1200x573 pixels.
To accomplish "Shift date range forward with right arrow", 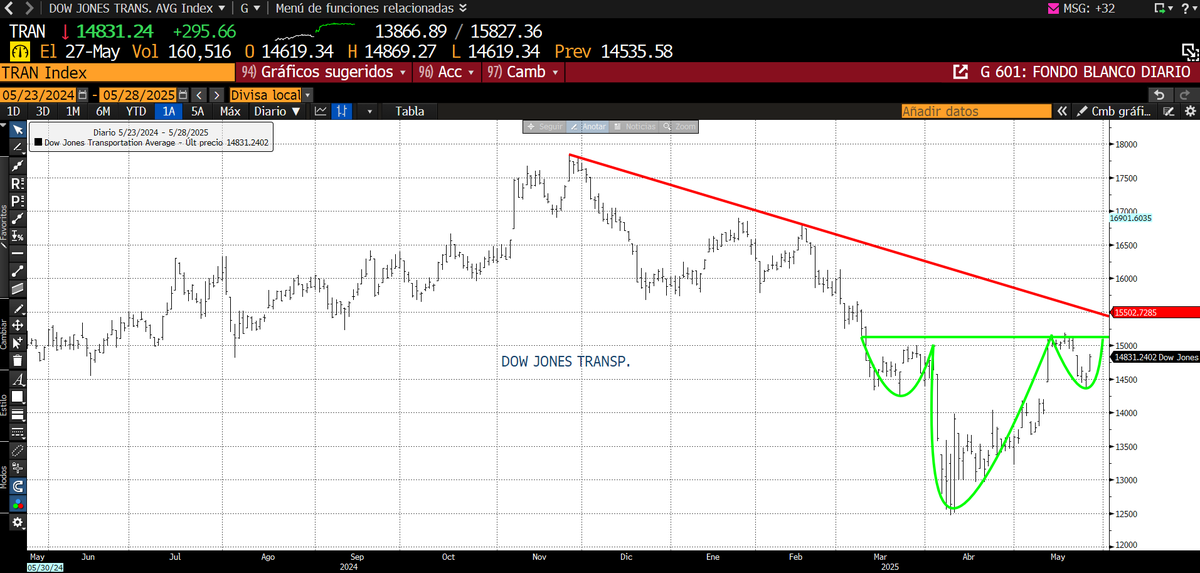I will pos(217,95).
